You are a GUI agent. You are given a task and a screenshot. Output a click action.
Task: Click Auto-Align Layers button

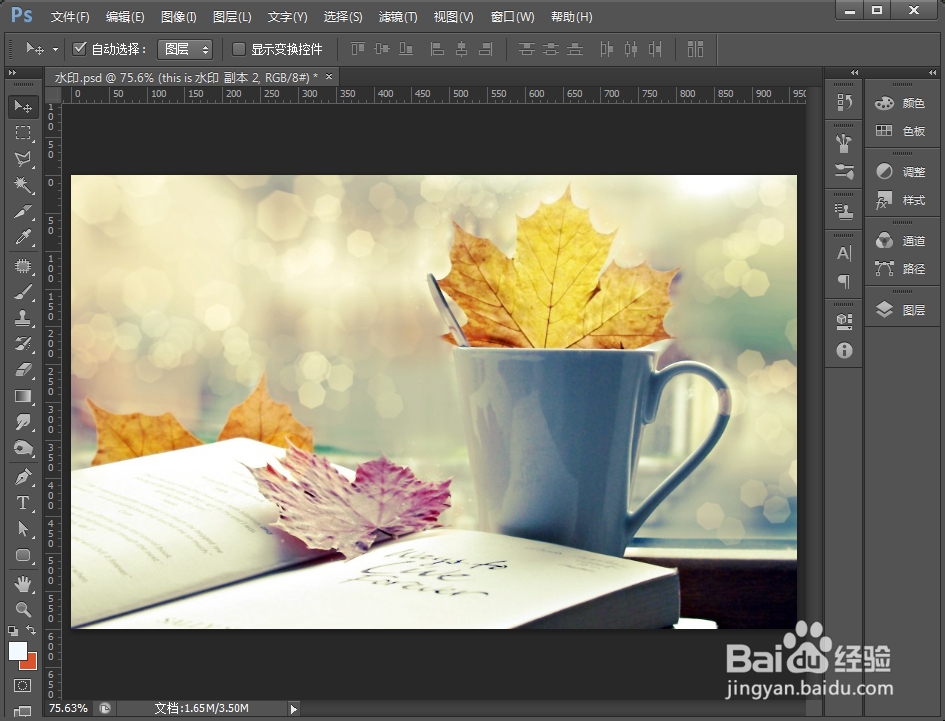tap(695, 49)
